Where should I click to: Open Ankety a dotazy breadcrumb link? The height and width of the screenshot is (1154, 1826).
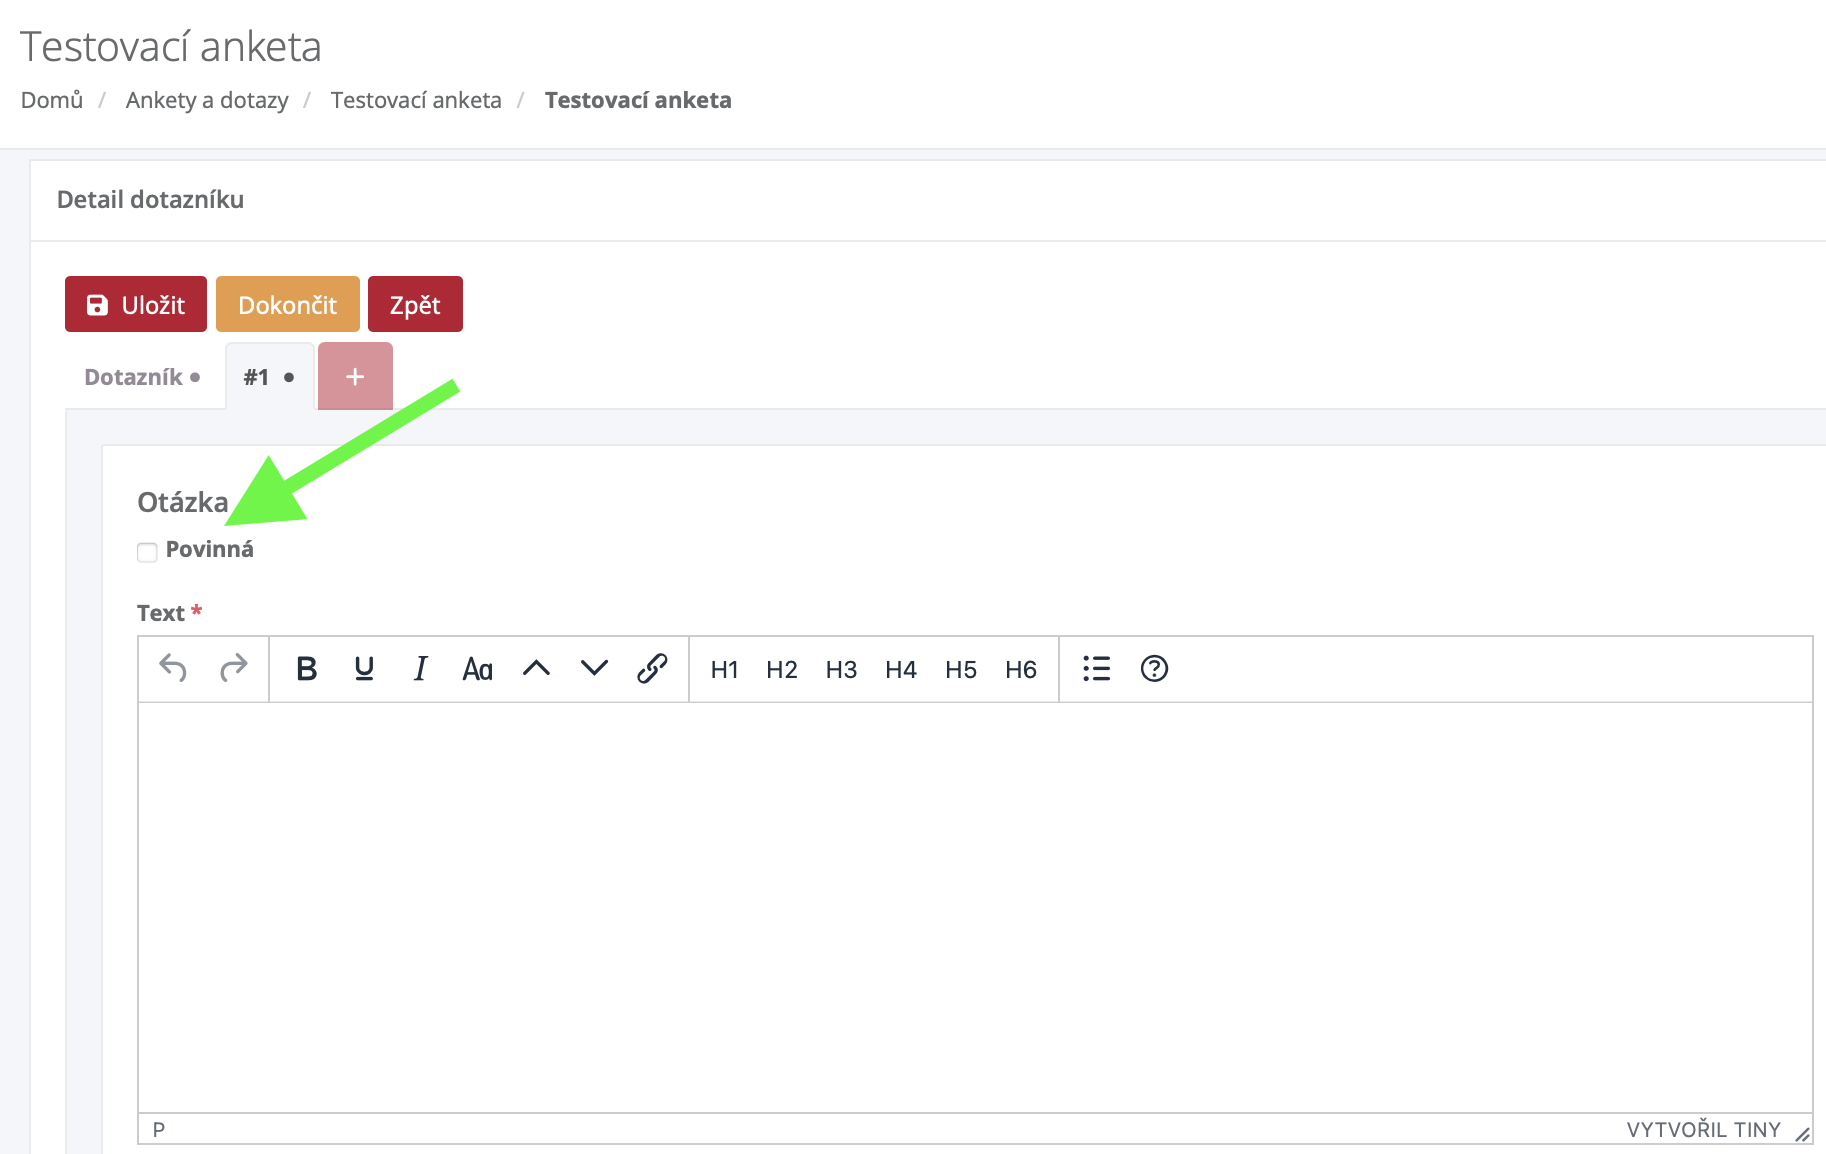(207, 100)
